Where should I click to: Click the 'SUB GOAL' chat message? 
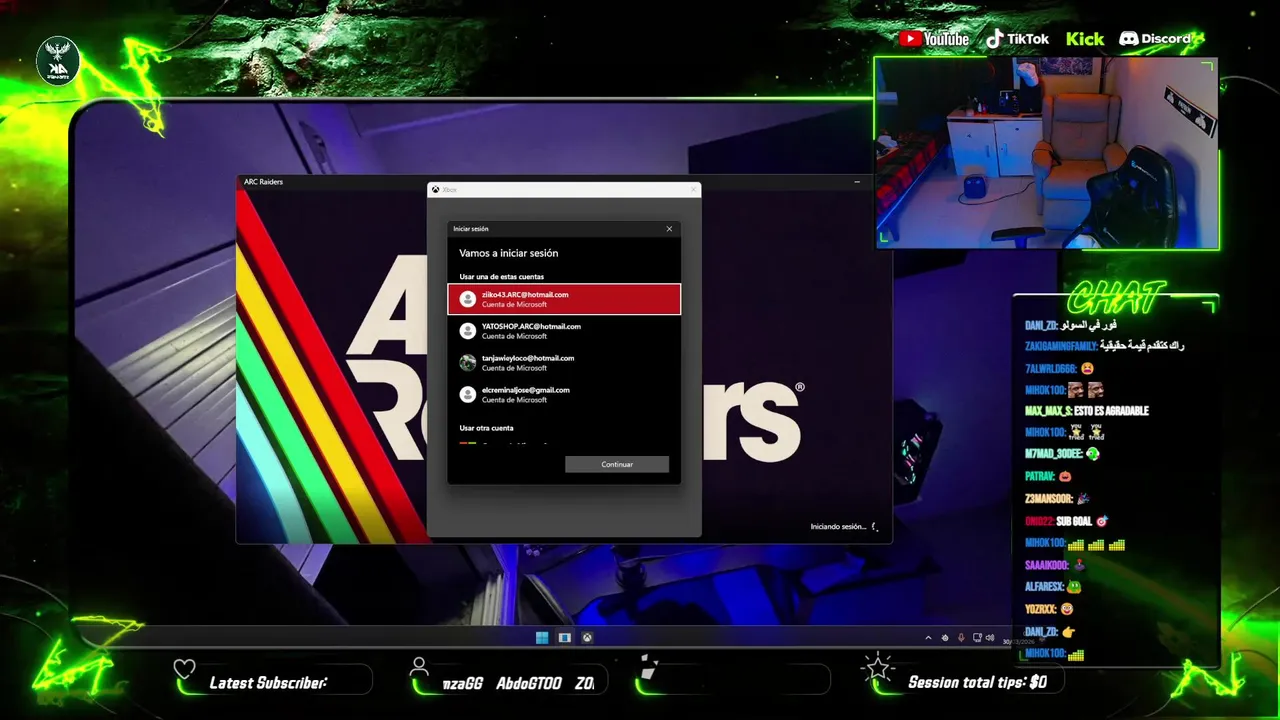[x=1074, y=521]
